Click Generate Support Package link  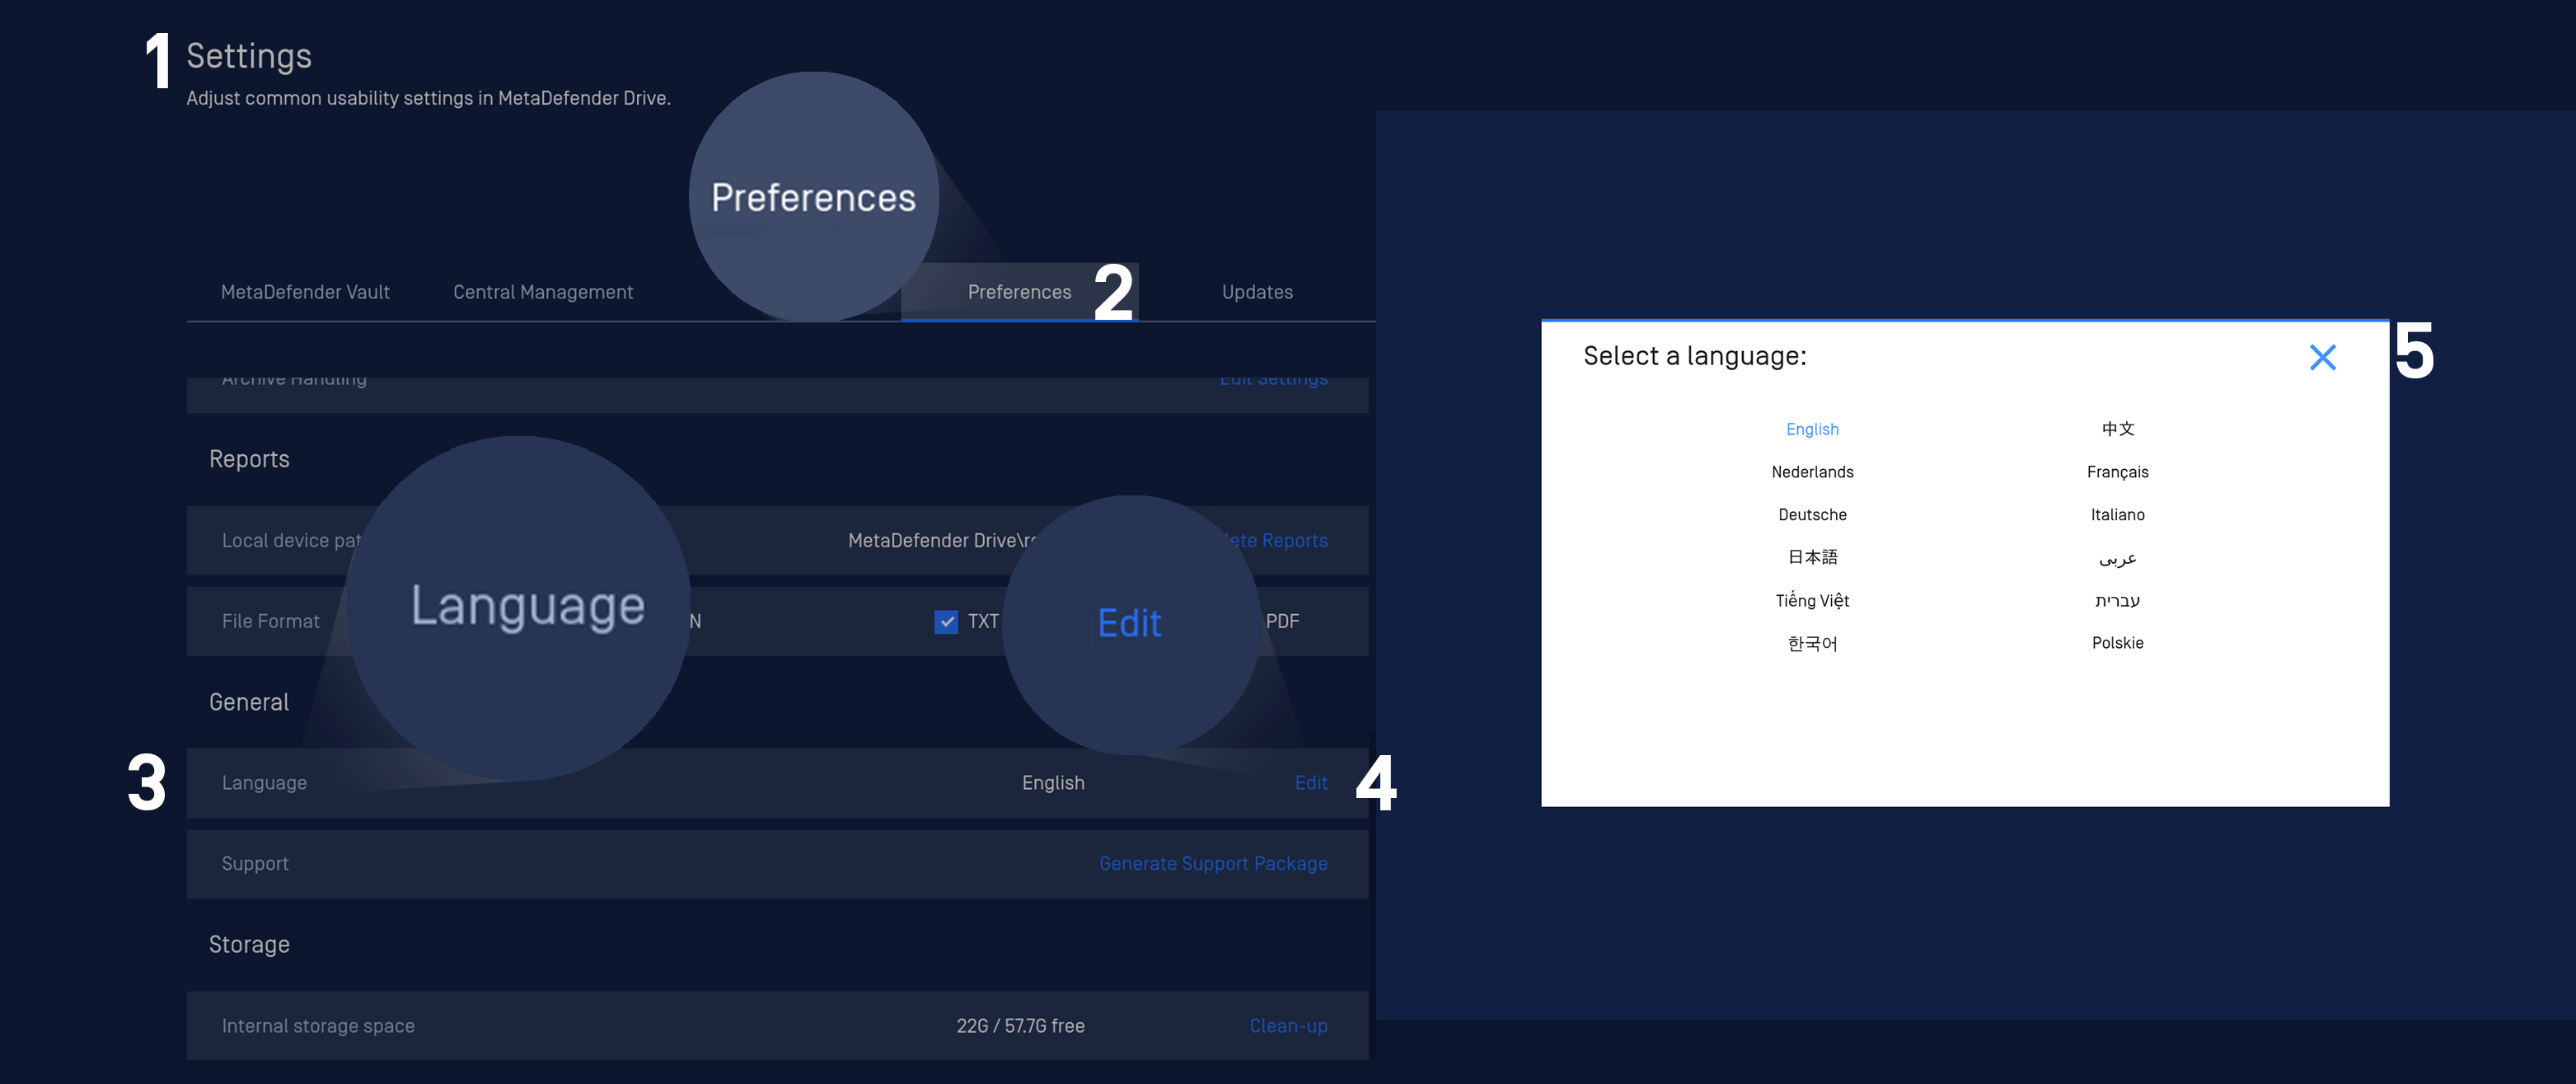(x=1213, y=864)
